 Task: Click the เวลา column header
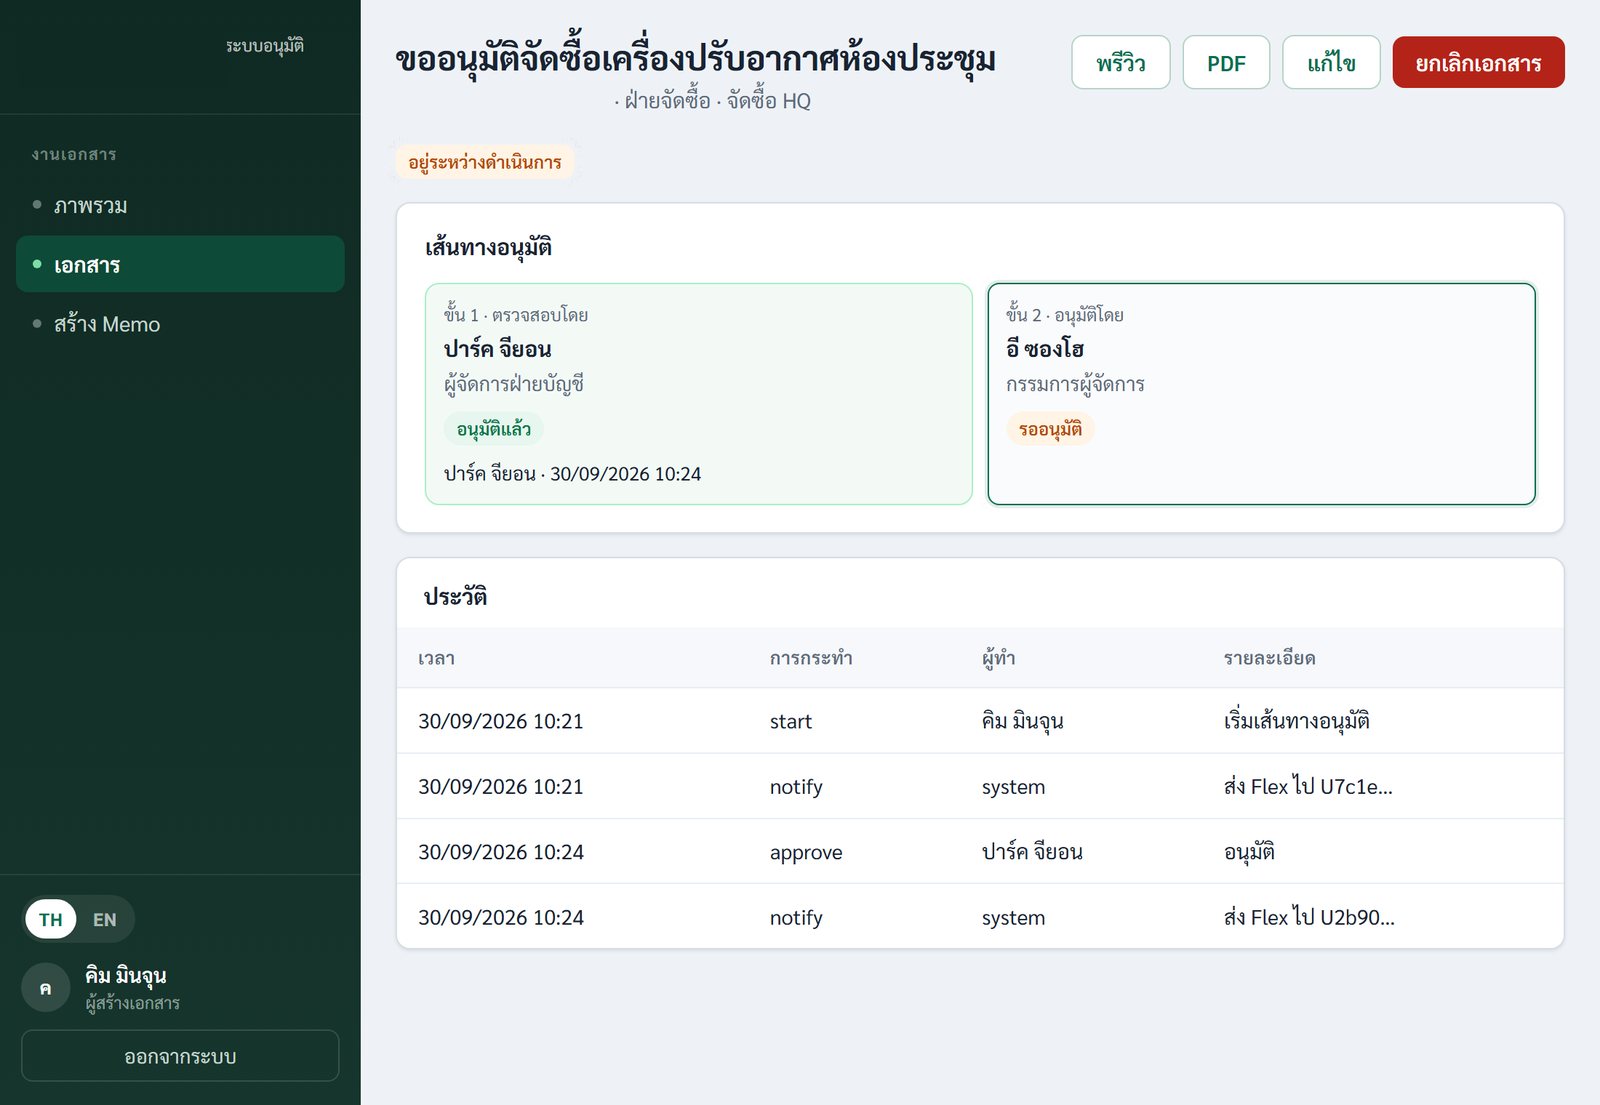pyautogui.click(x=437, y=658)
